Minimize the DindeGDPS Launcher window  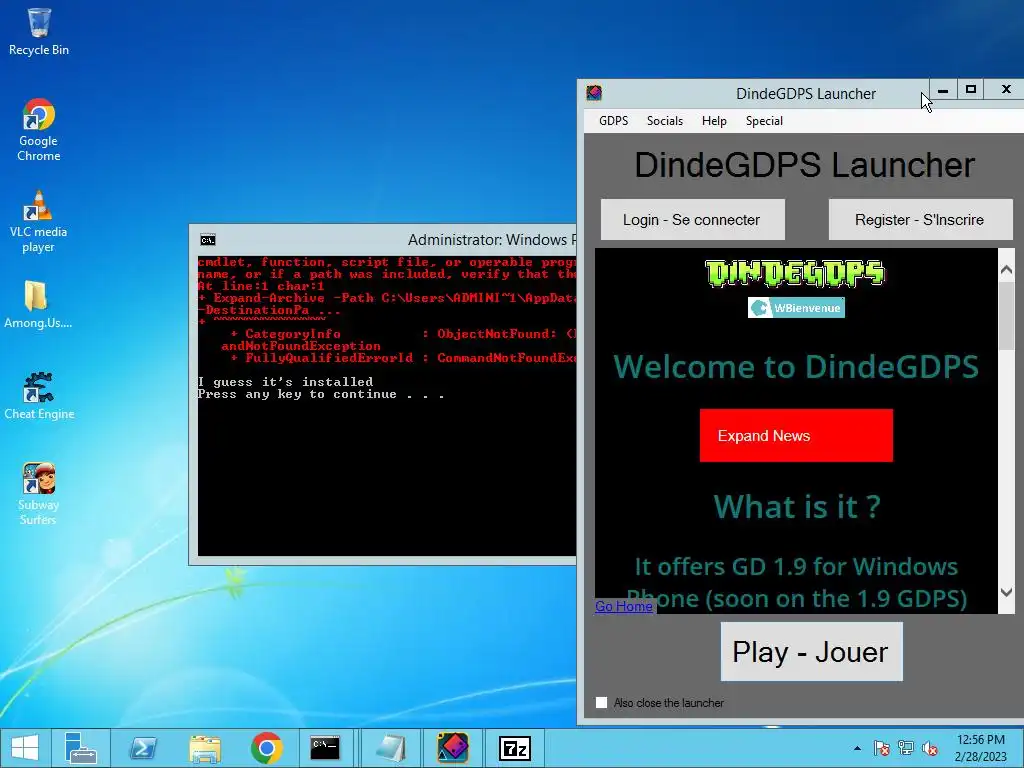(943, 90)
